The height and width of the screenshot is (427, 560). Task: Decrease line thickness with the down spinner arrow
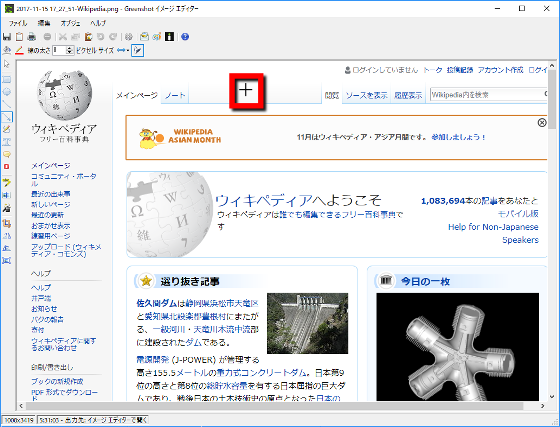70,52
